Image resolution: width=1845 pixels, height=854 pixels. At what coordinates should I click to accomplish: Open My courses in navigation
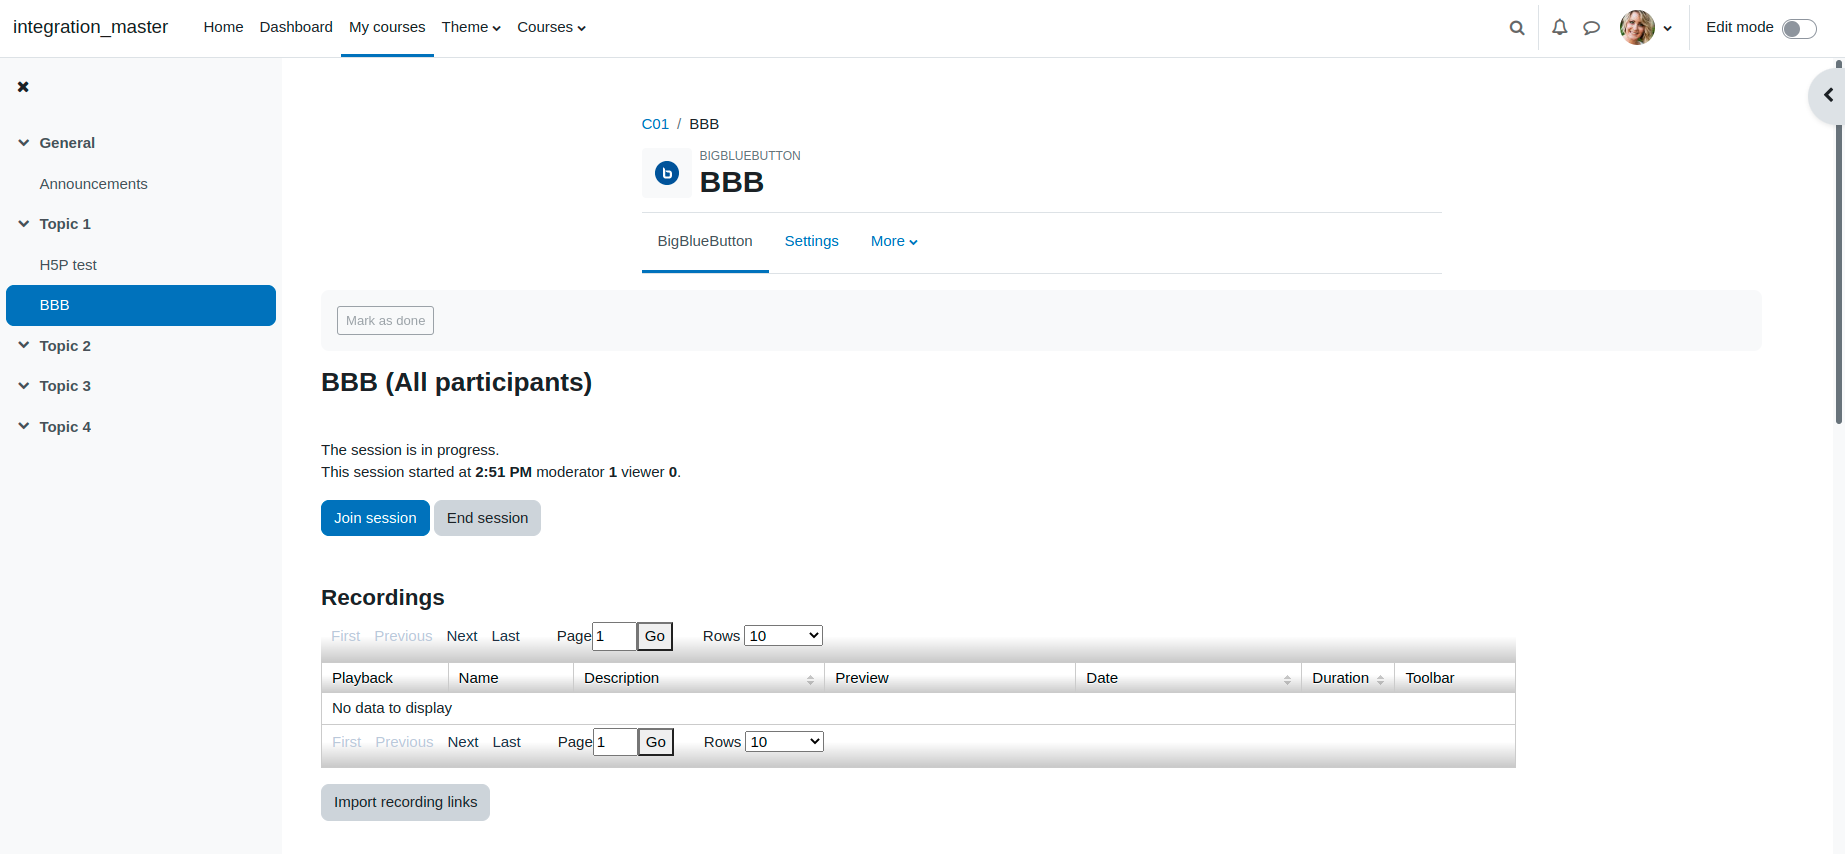pos(387,27)
